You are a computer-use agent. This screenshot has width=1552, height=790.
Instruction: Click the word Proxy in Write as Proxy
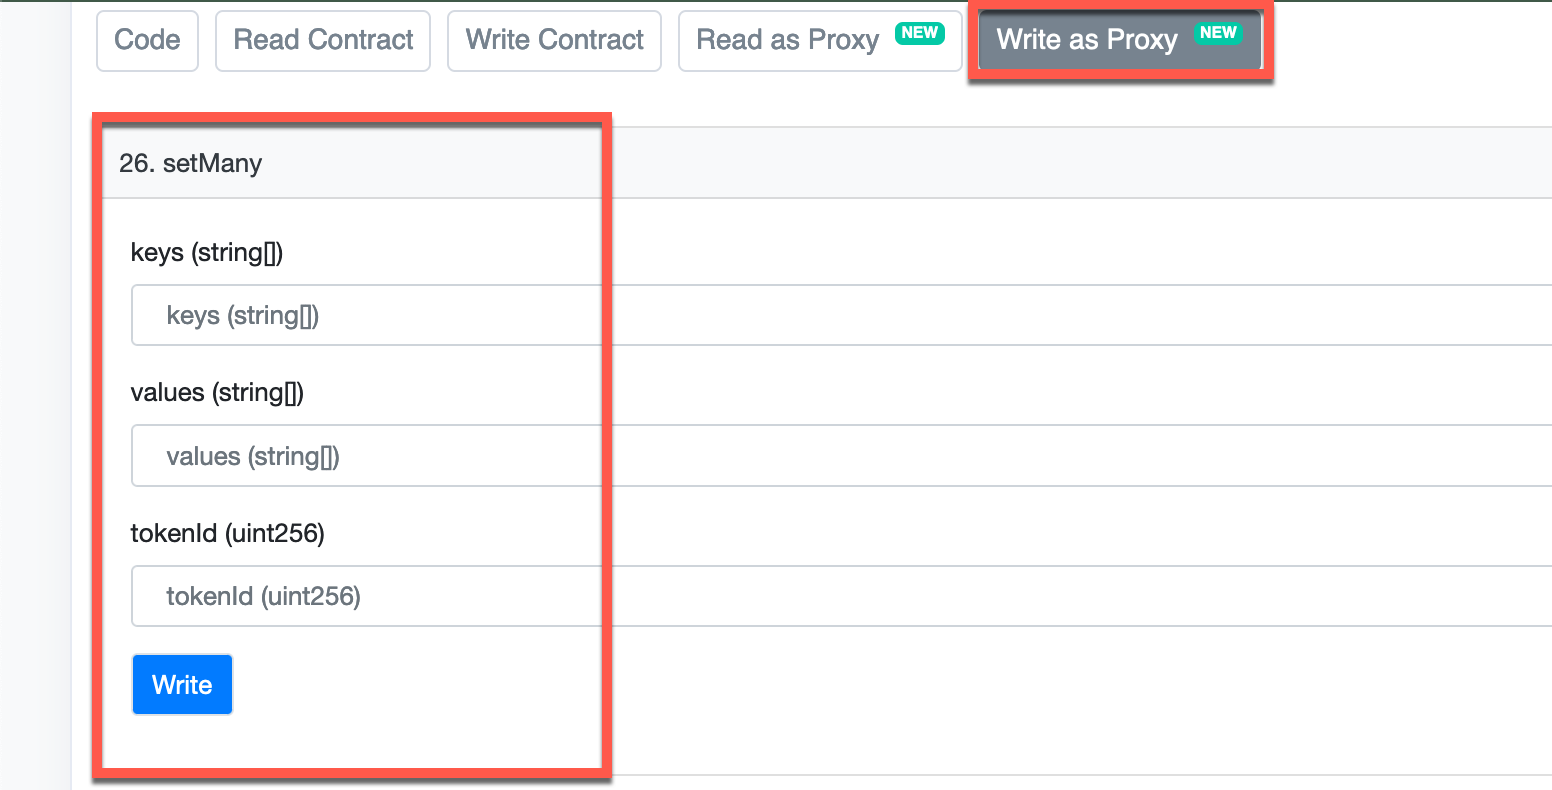1142,40
